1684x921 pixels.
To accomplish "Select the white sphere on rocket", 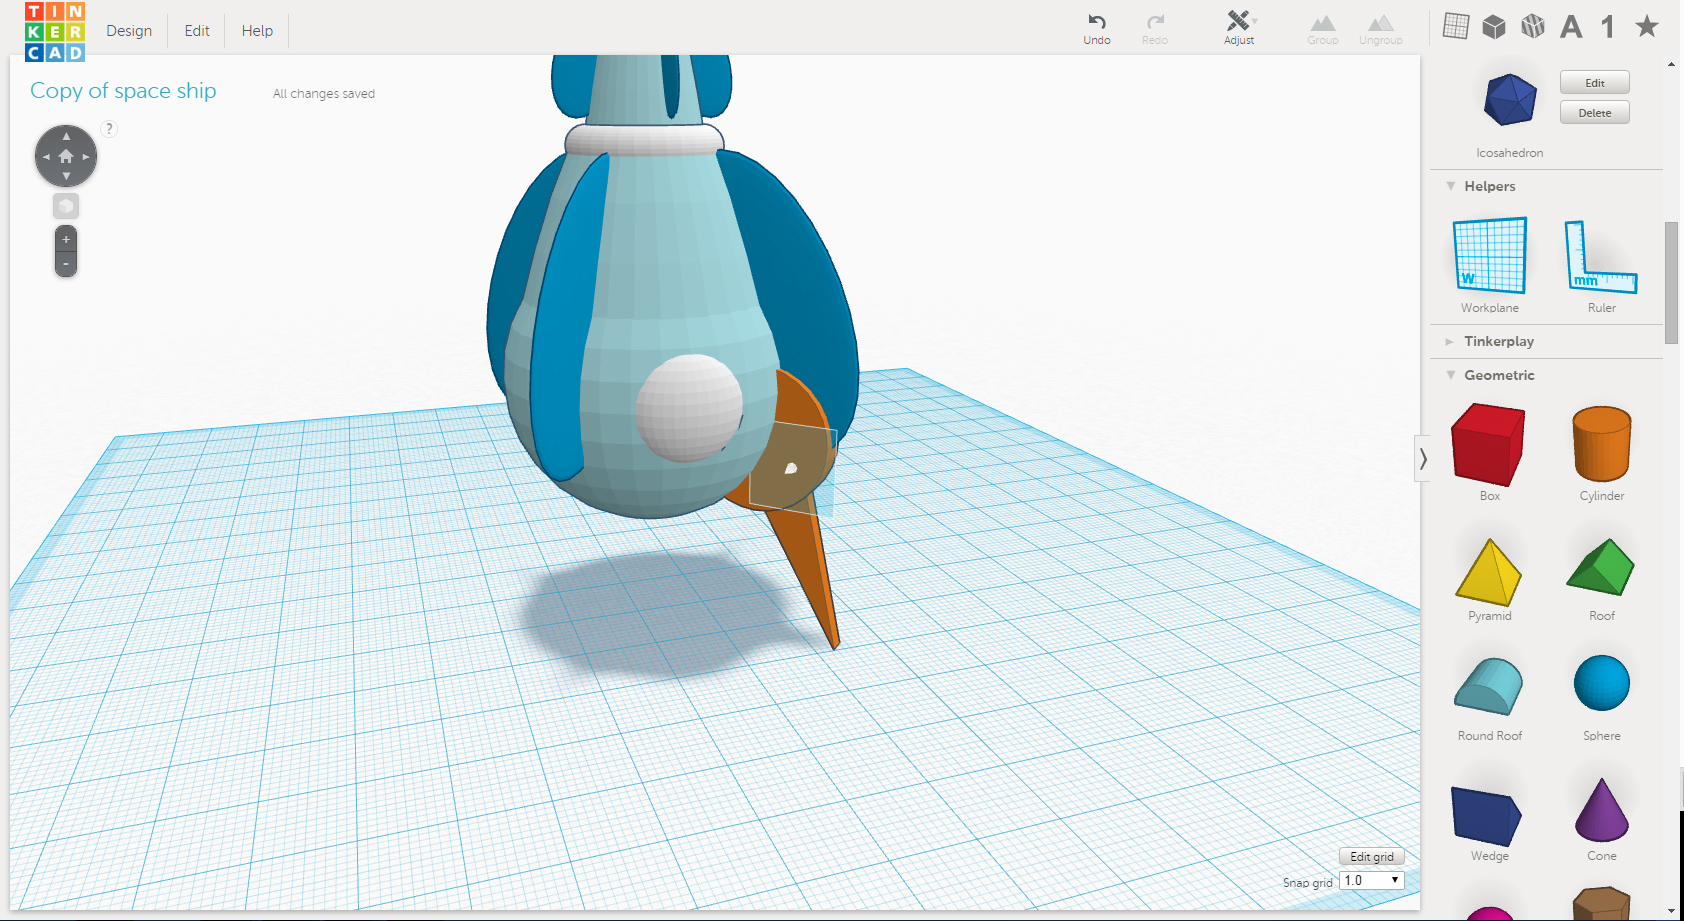I will click(x=689, y=408).
